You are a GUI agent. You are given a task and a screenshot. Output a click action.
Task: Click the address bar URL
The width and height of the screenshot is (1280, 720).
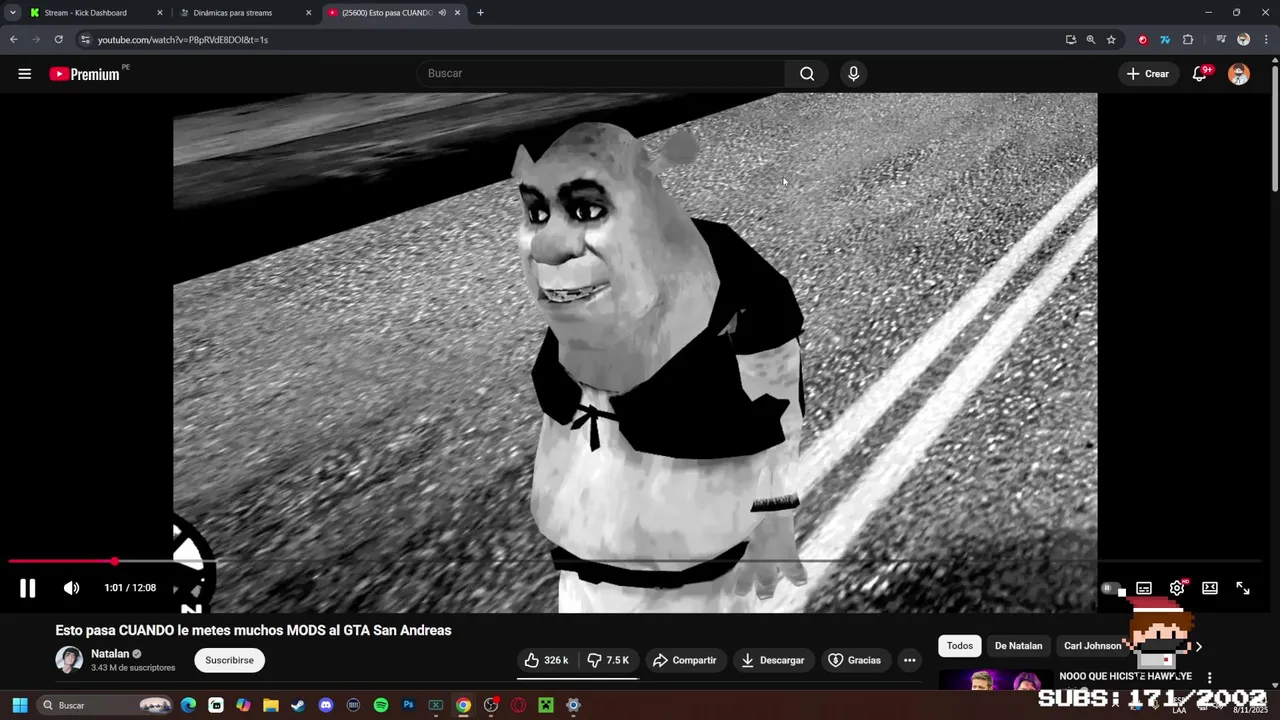[x=183, y=40]
